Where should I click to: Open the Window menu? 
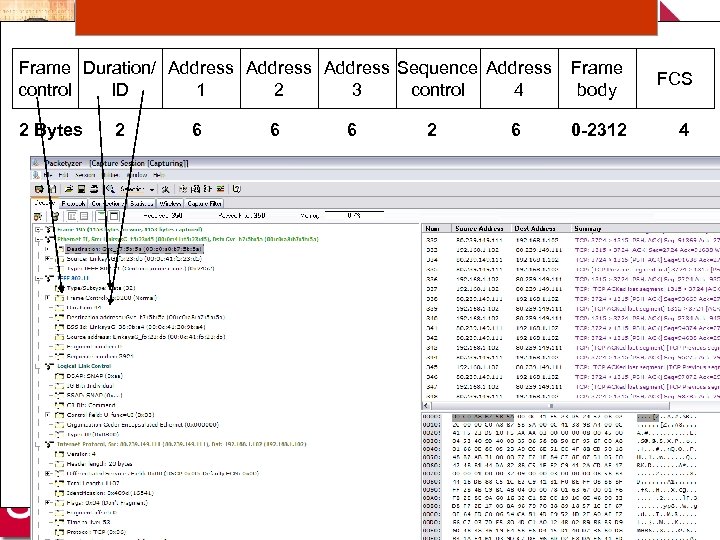(x=137, y=175)
